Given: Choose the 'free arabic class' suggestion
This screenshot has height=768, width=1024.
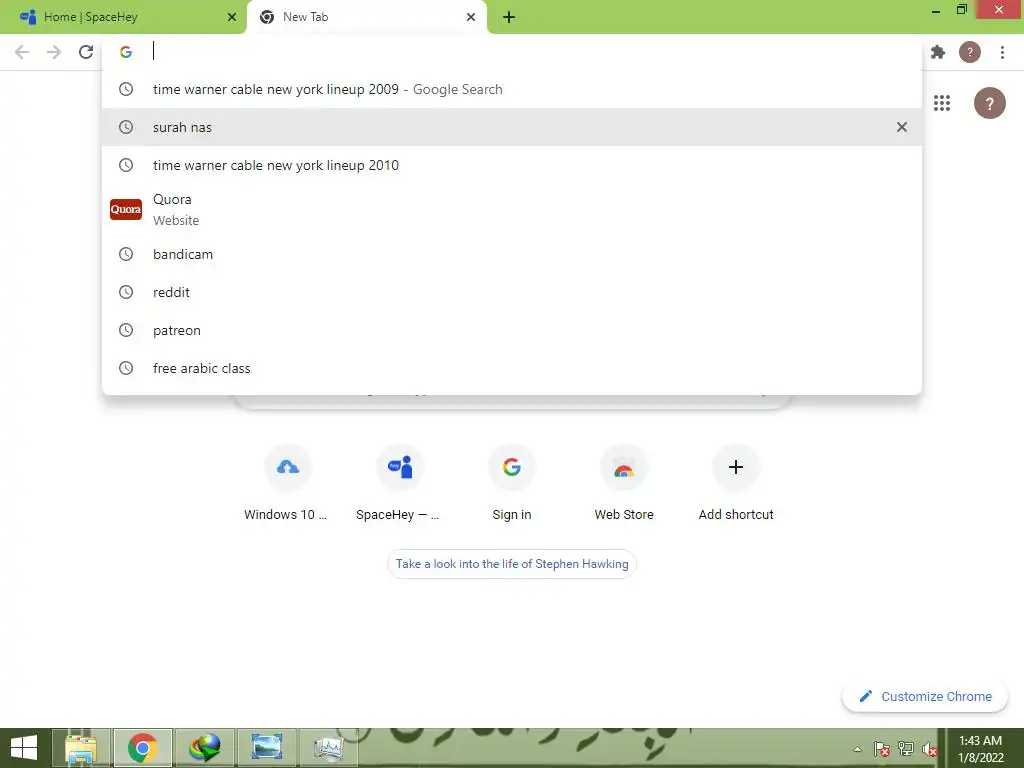Looking at the screenshot, I should click(x=512, y=368).
